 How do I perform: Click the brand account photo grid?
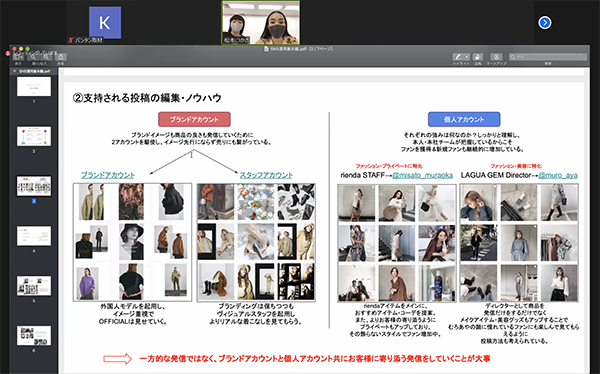click(132, 242)
